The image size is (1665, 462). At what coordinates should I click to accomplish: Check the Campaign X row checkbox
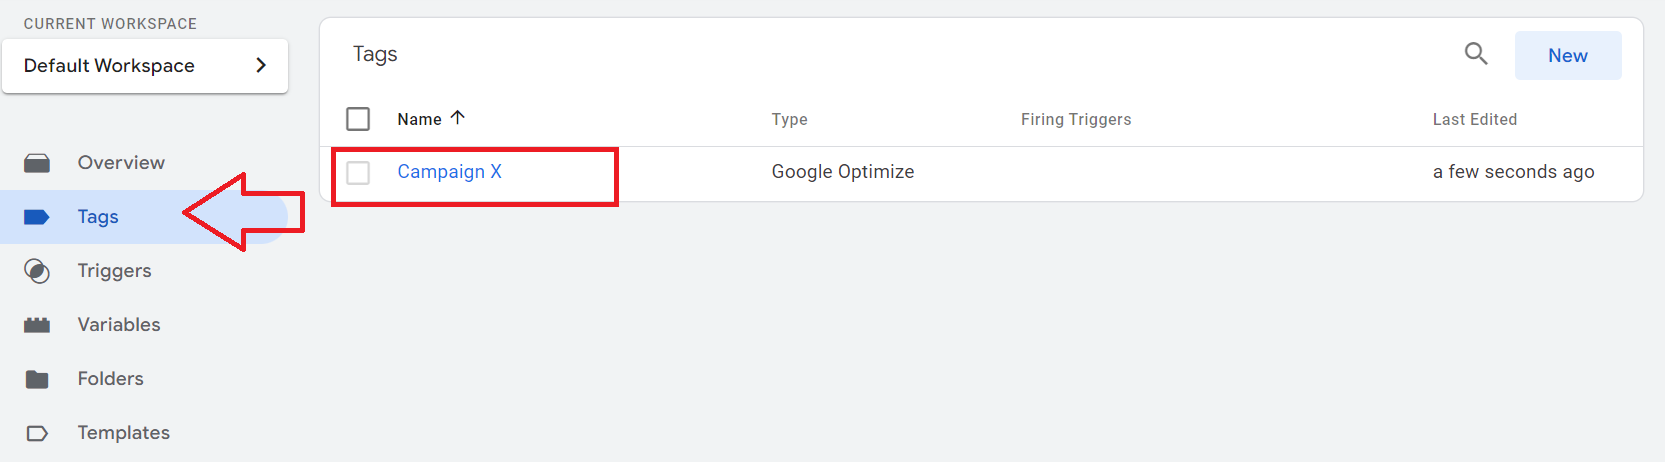pos(358,173)
